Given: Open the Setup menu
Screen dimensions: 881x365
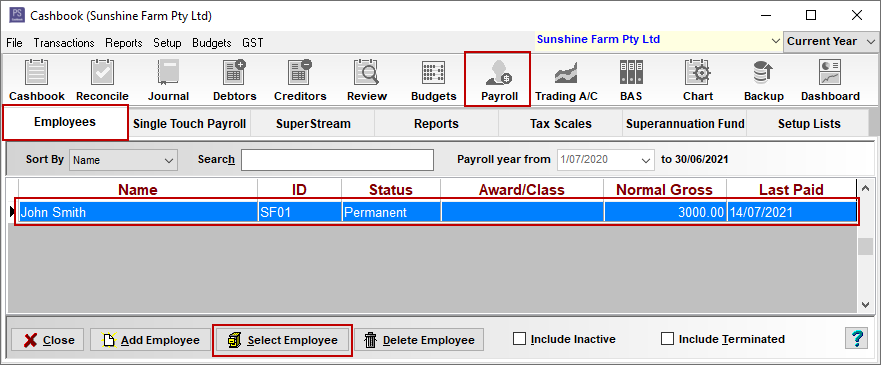Looking at the screenshot, I should click(x=167, y=43).
